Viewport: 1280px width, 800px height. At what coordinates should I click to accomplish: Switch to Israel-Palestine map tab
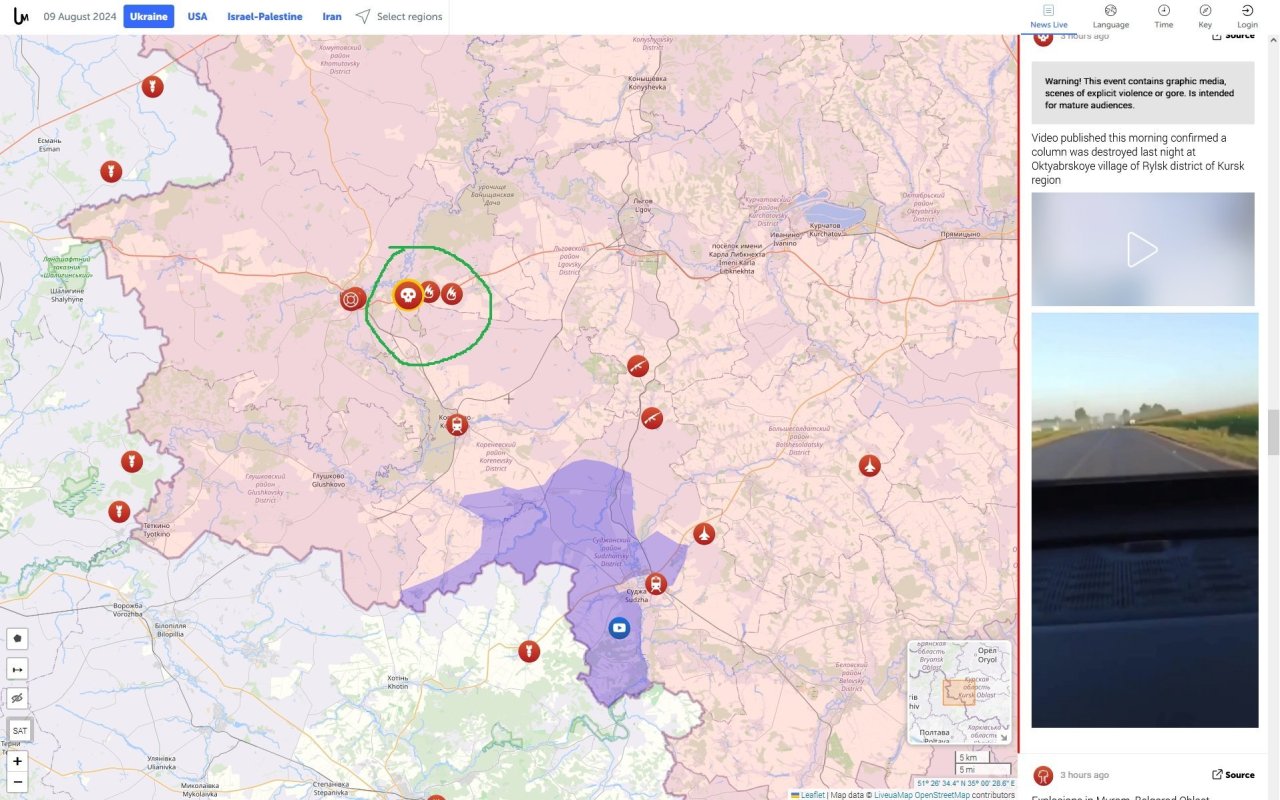[x=264, y=17]
